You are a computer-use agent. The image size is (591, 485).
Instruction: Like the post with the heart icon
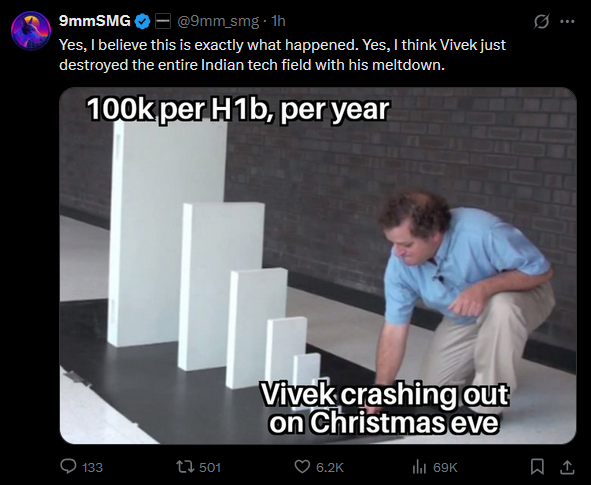coord(302,467)
